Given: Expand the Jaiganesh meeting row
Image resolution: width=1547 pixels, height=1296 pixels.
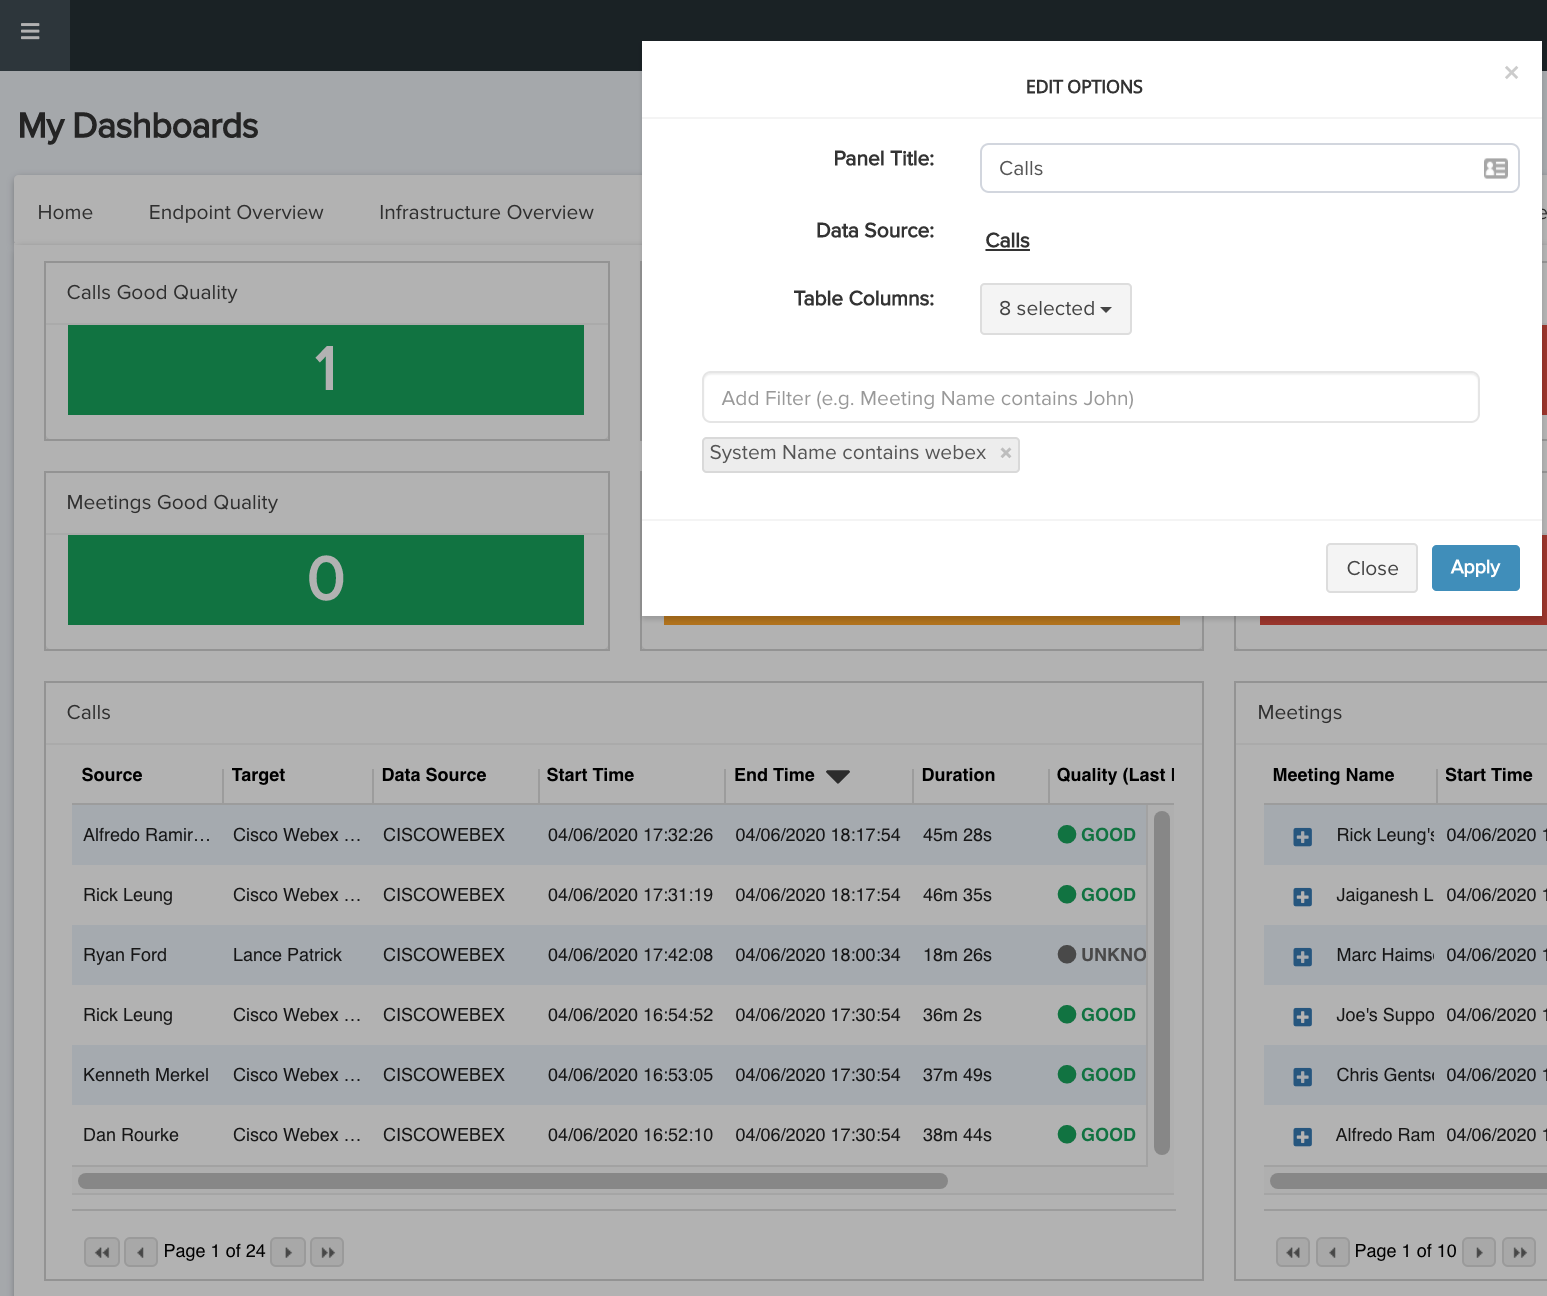Looking at the screenshot, I should coord(1302,897).
